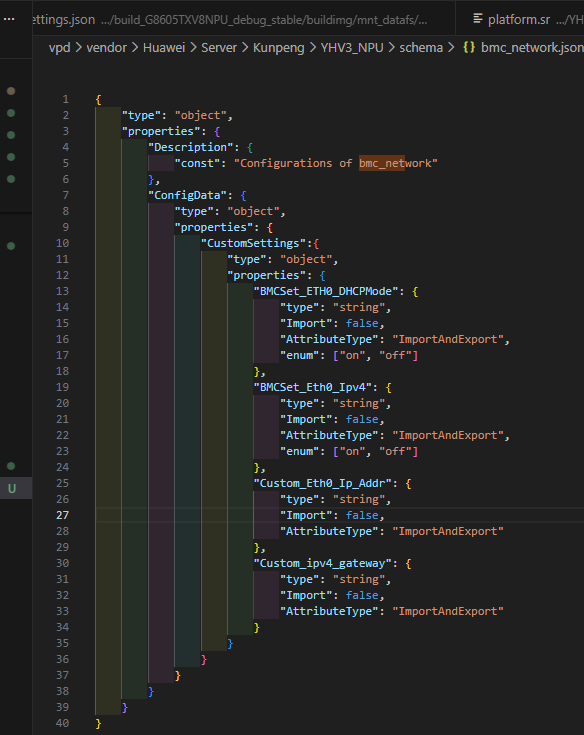584x735 pixels.
Task: Click the highlighted bmc_network text
Action: click(382, 163)
